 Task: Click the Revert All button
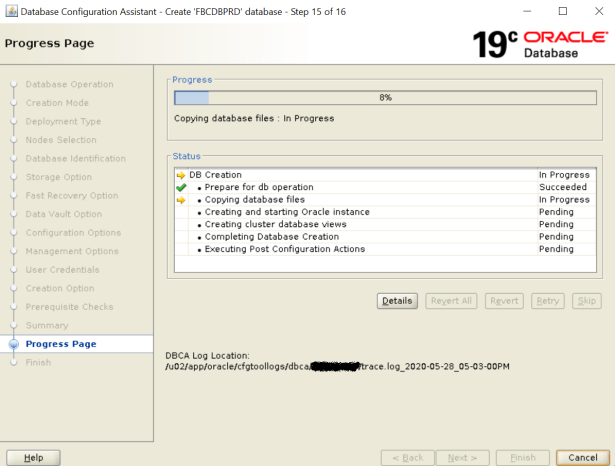coord(450,300)
